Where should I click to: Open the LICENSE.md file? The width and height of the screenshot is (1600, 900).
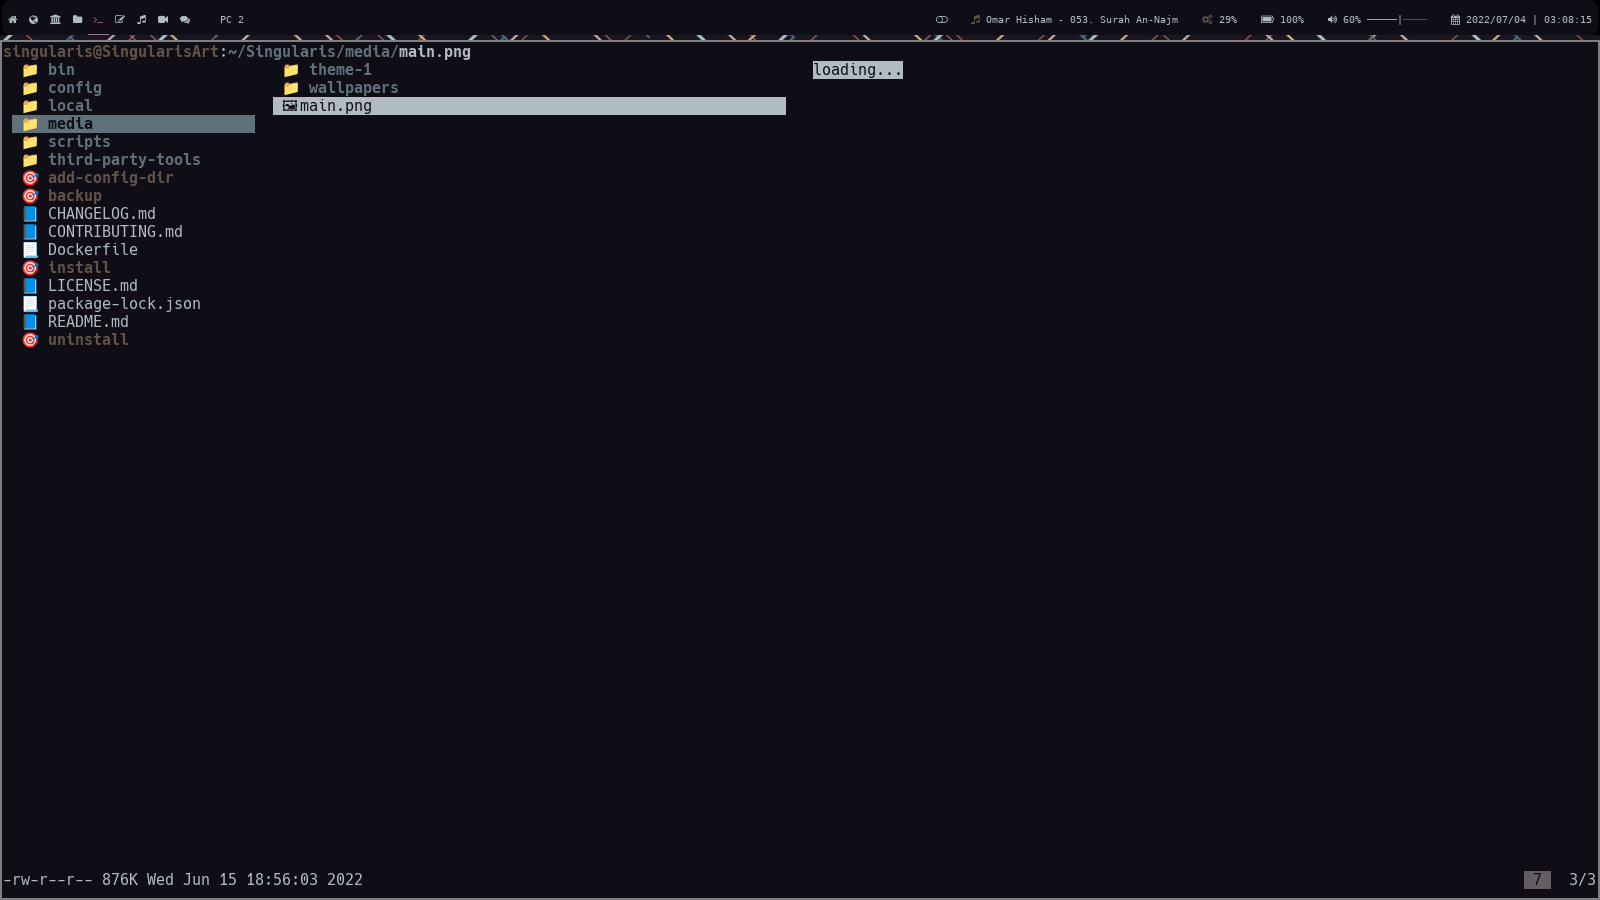point(93,285)
